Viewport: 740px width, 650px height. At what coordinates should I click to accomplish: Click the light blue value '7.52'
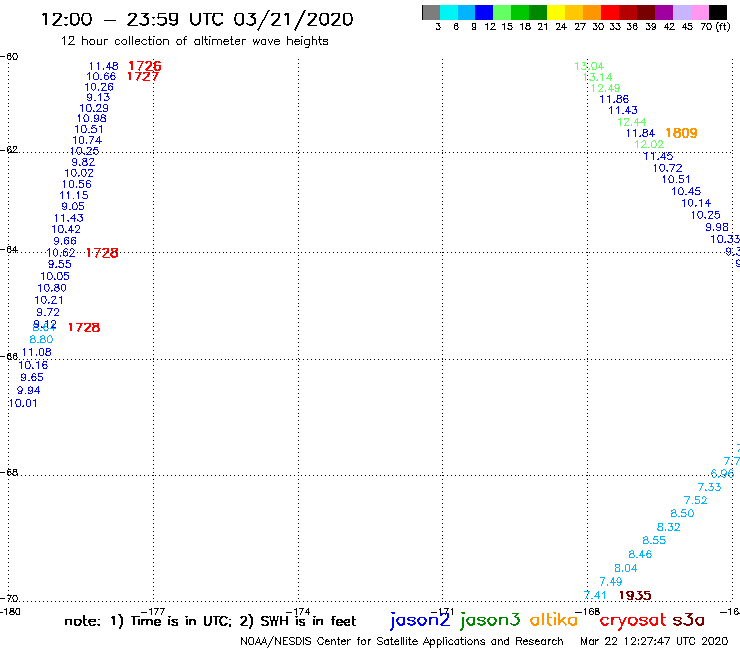point(695,500)
